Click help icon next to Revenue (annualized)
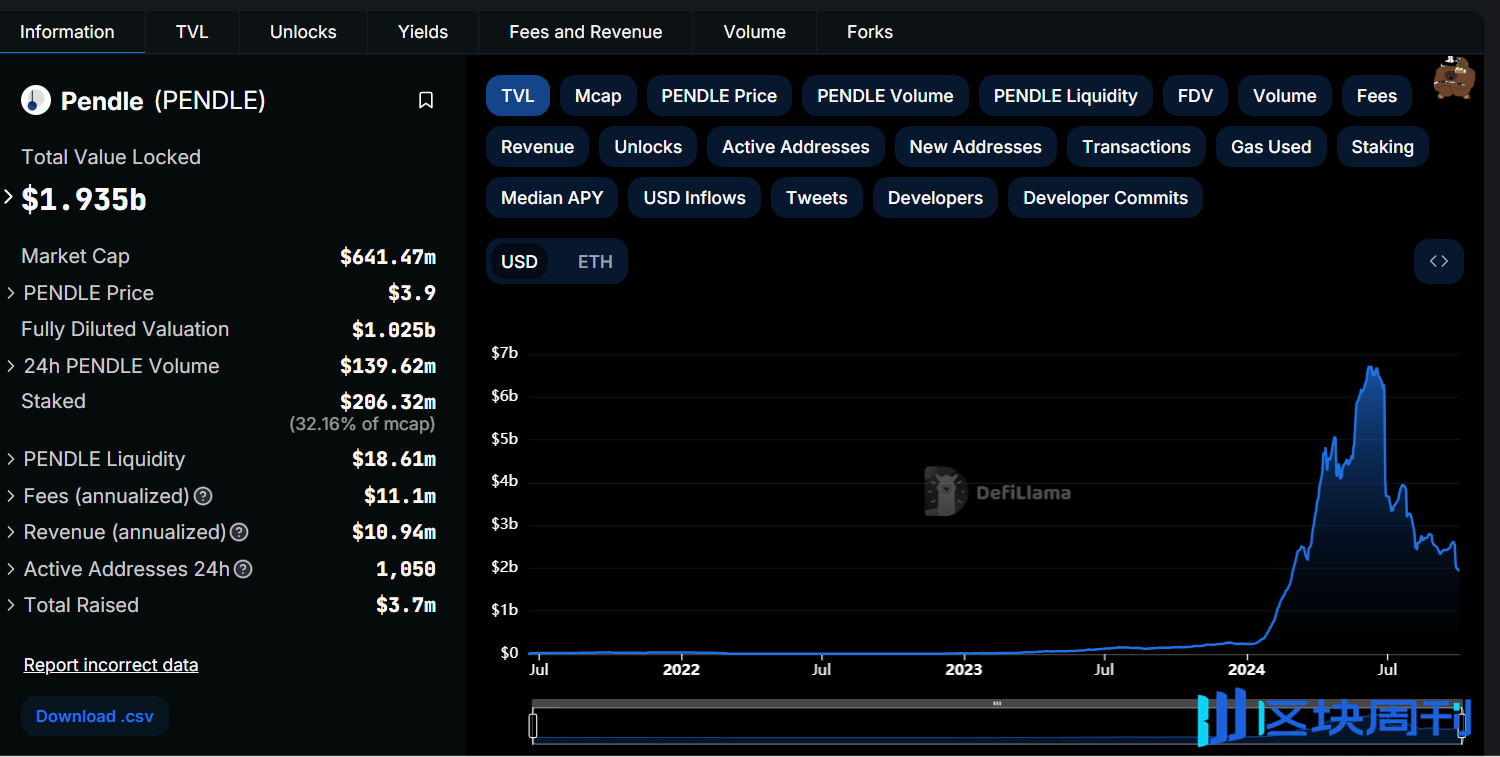Screen dimensions: 1500x757 coord(239,532)
